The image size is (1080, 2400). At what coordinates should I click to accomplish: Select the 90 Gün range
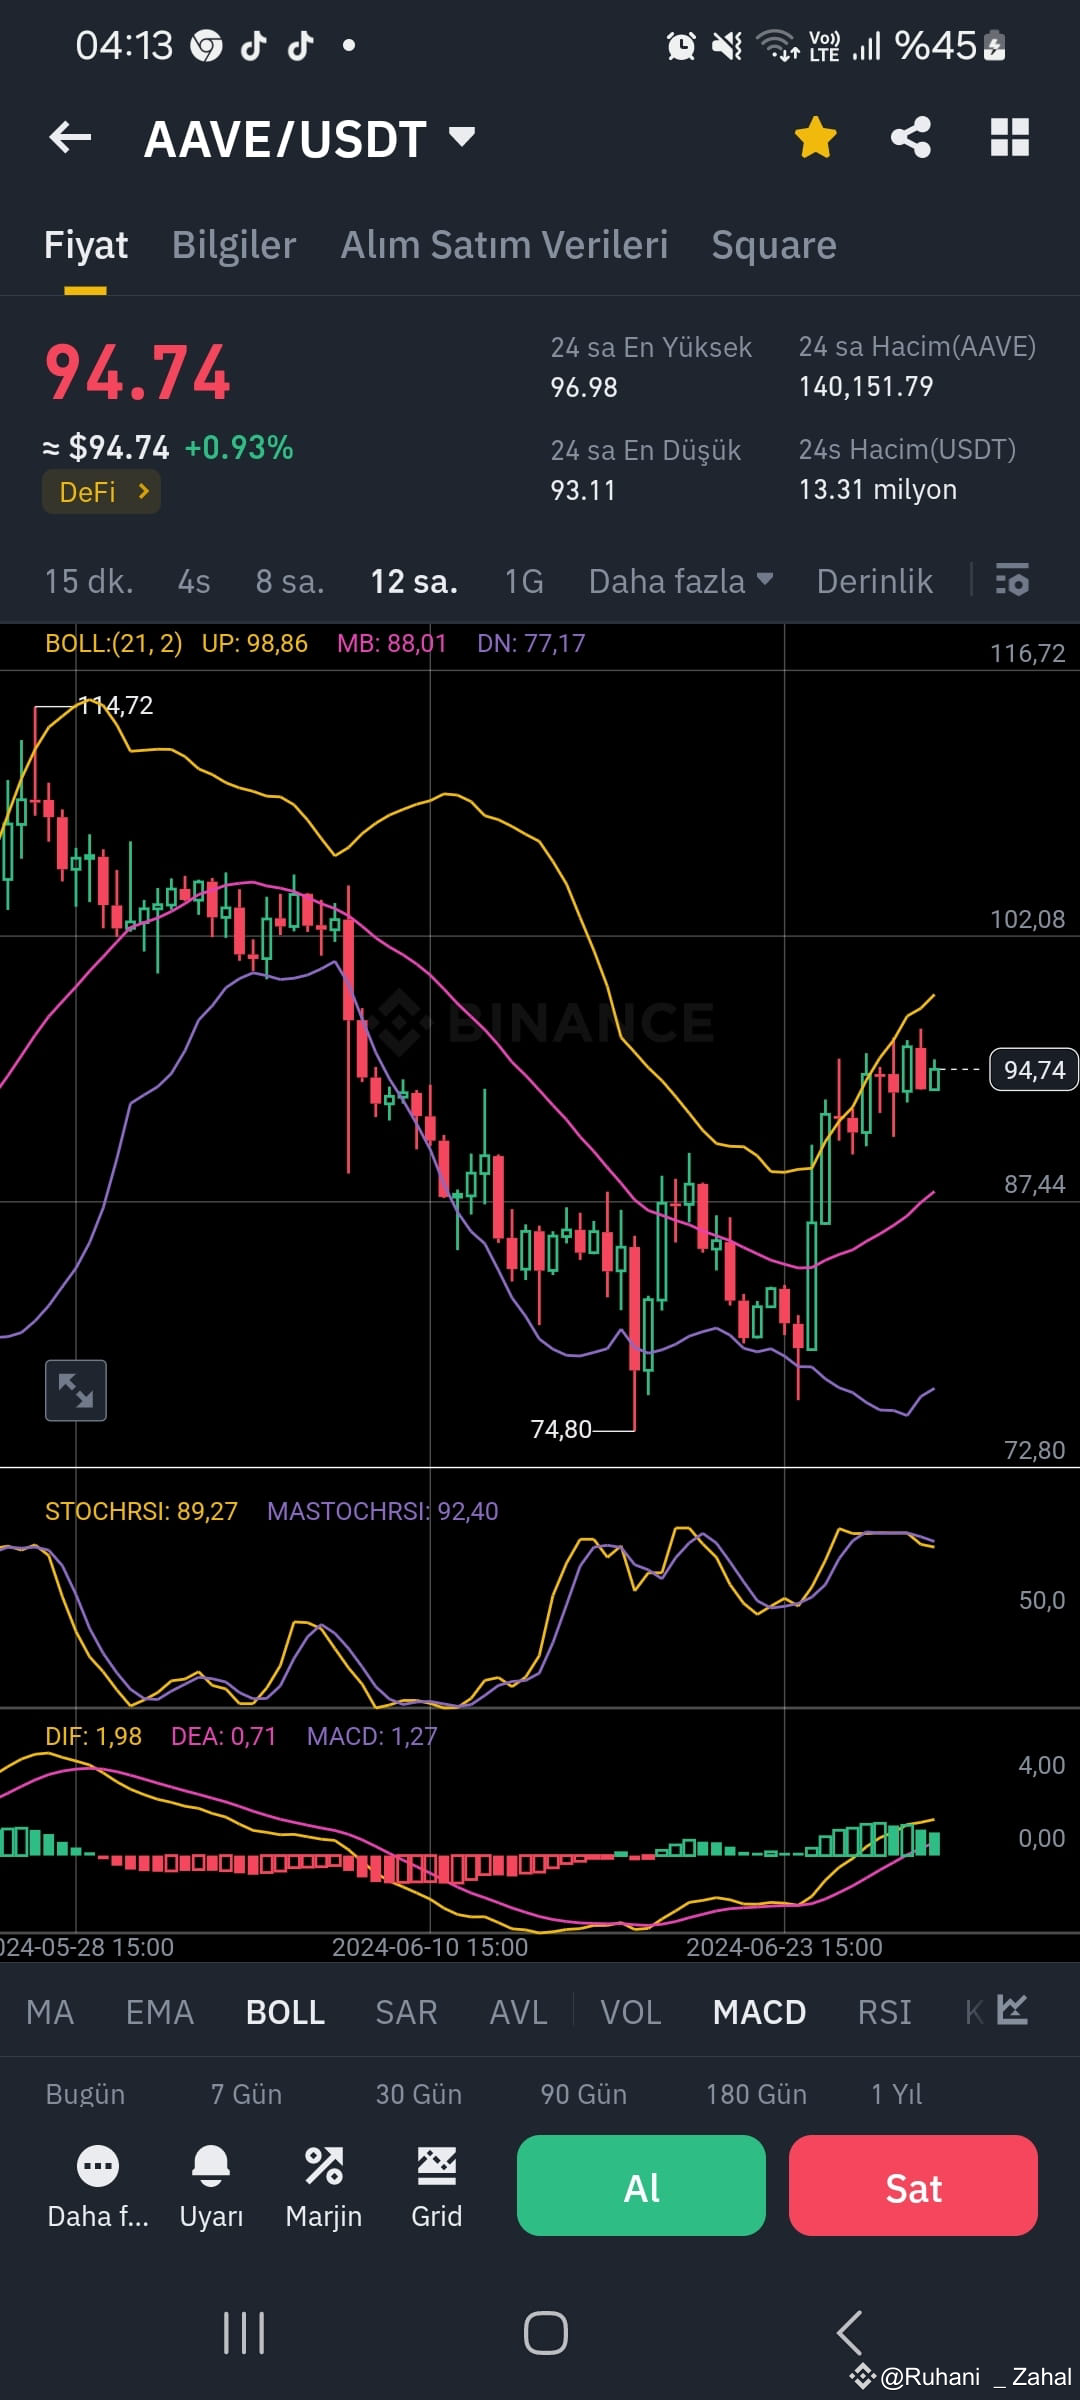[x=584, y=2094]
